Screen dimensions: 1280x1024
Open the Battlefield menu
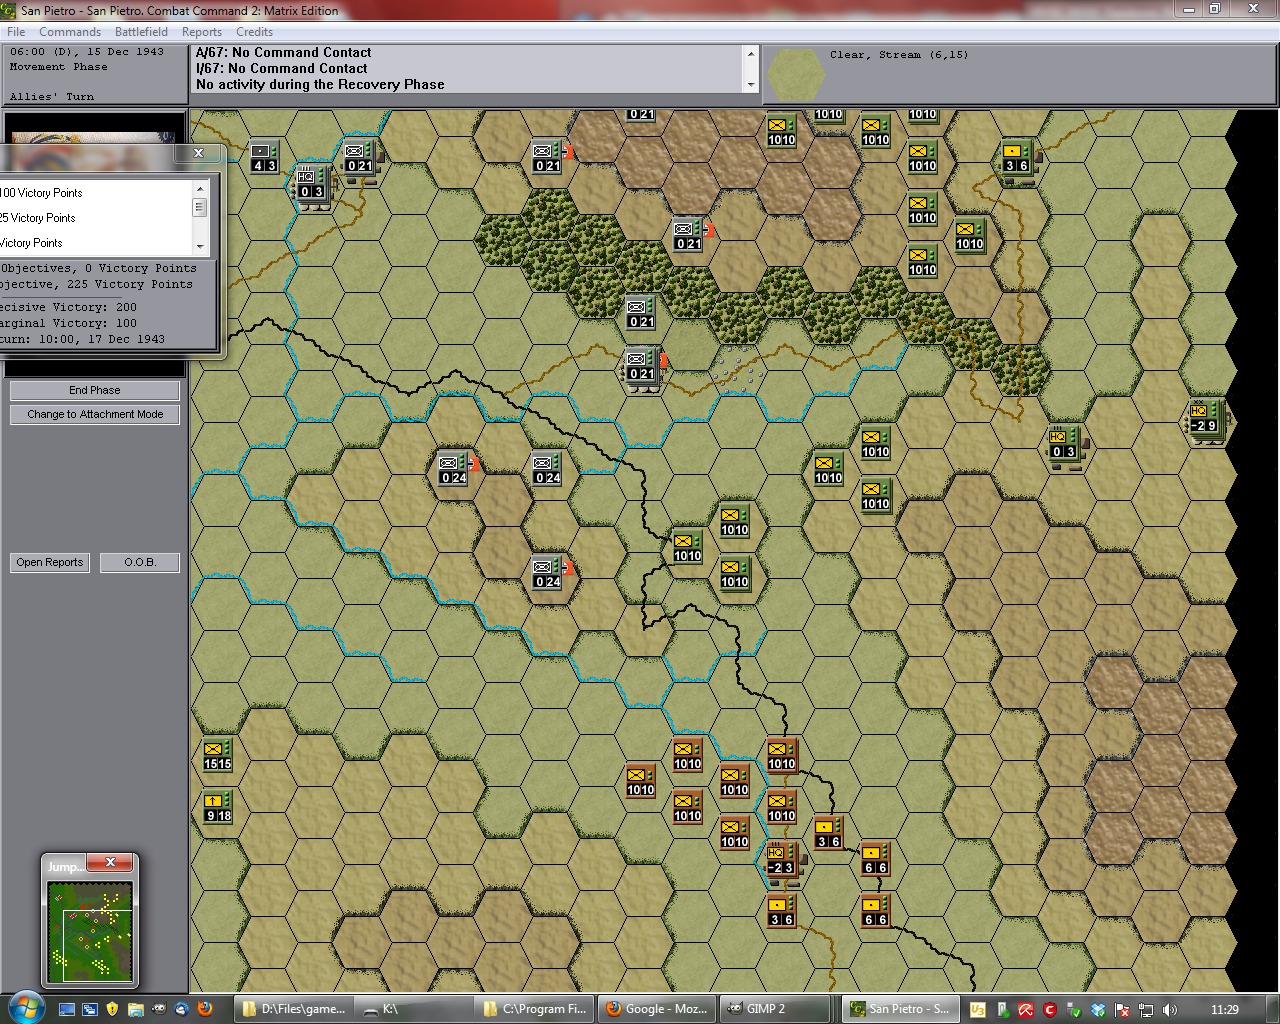(141, 32)
